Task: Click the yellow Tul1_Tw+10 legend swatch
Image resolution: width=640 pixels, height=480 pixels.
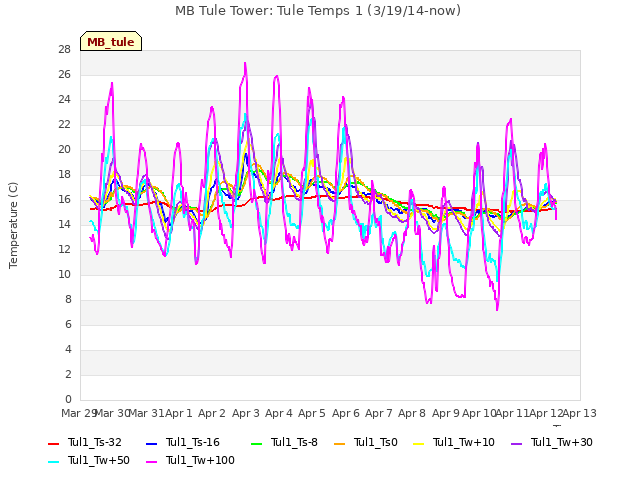Action: 418,444
